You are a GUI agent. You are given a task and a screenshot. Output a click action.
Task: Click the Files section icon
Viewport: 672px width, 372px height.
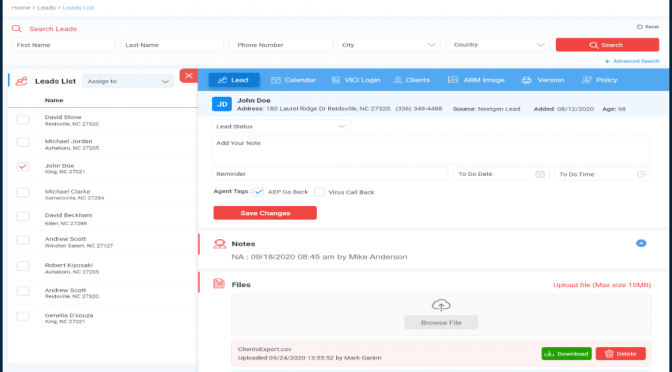(x=219, y=284)
